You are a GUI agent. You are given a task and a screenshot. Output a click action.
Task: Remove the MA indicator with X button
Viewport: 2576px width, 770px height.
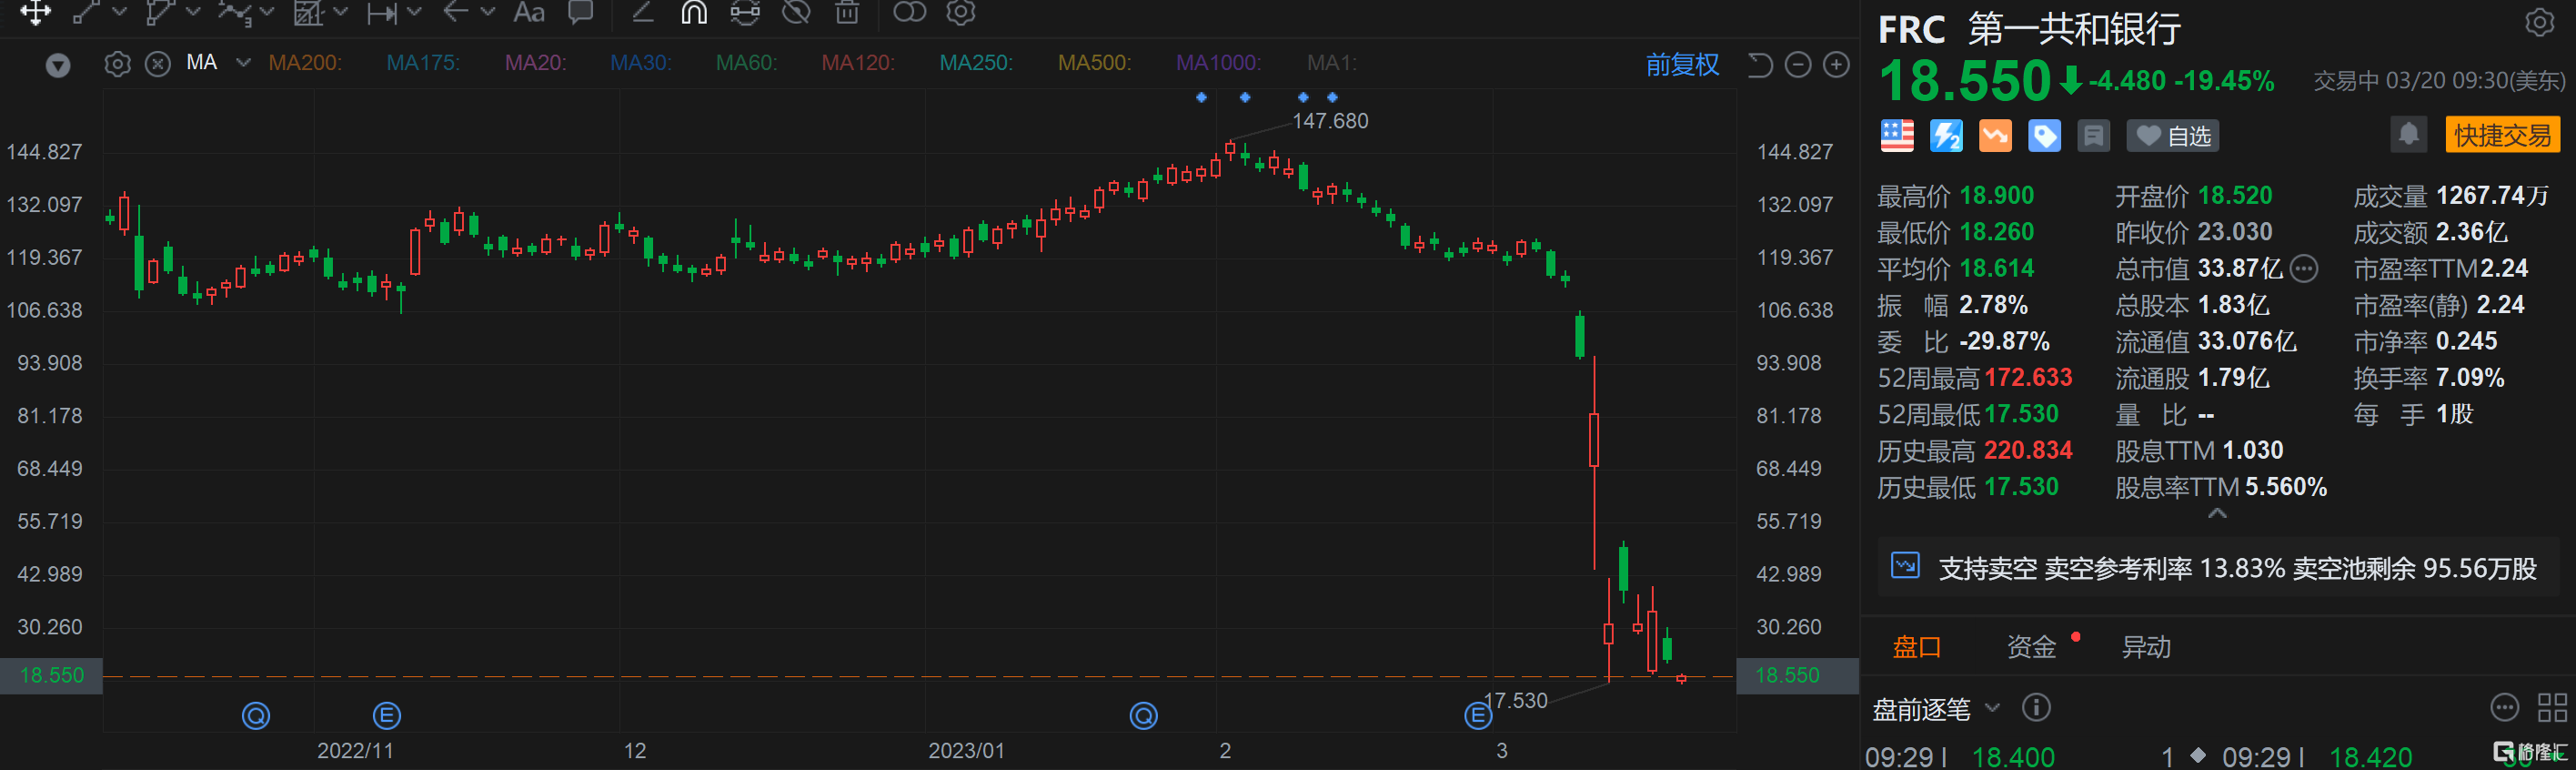point(158,64)
